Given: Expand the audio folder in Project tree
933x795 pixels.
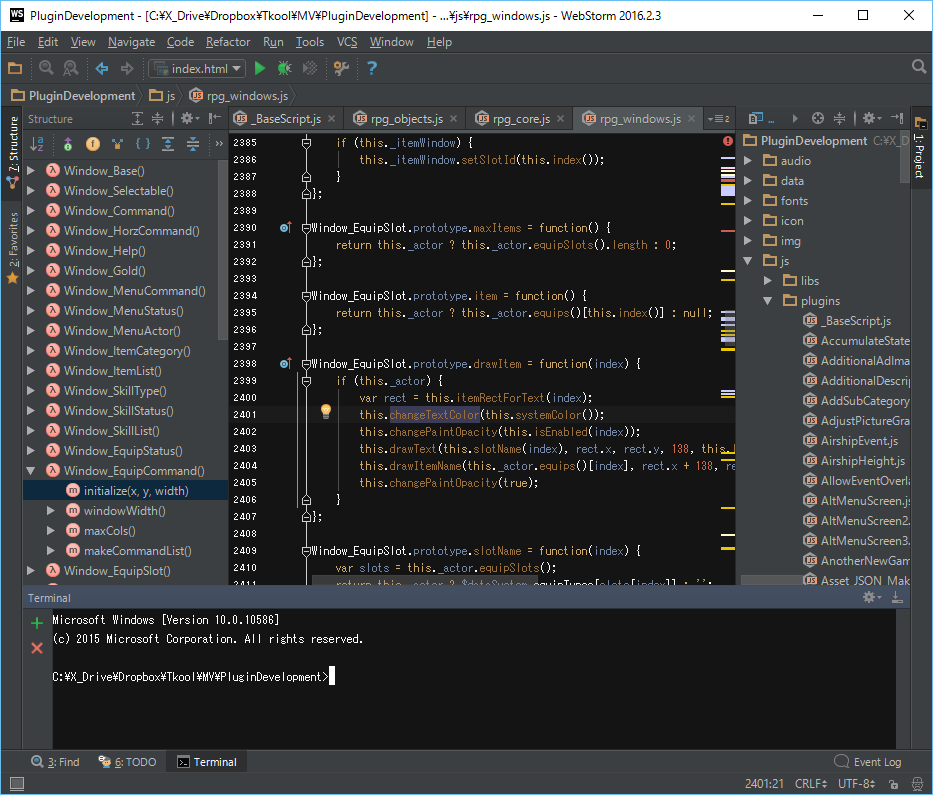Looking at the screenshot, I should coord(749,161).
